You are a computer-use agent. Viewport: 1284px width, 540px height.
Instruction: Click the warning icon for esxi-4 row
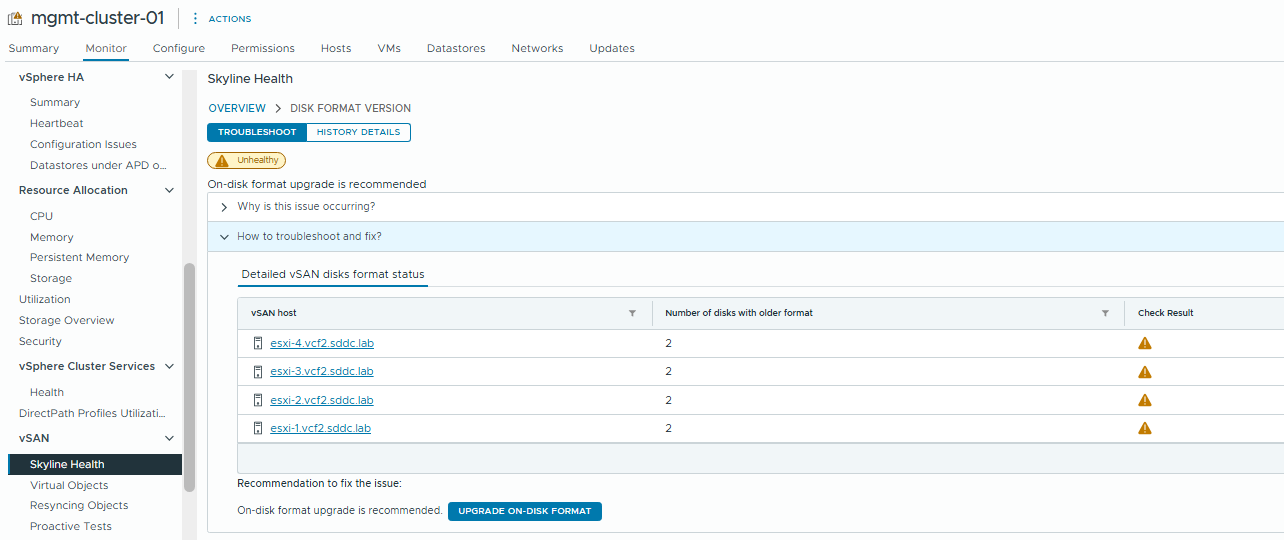[x=1145, y=343]
